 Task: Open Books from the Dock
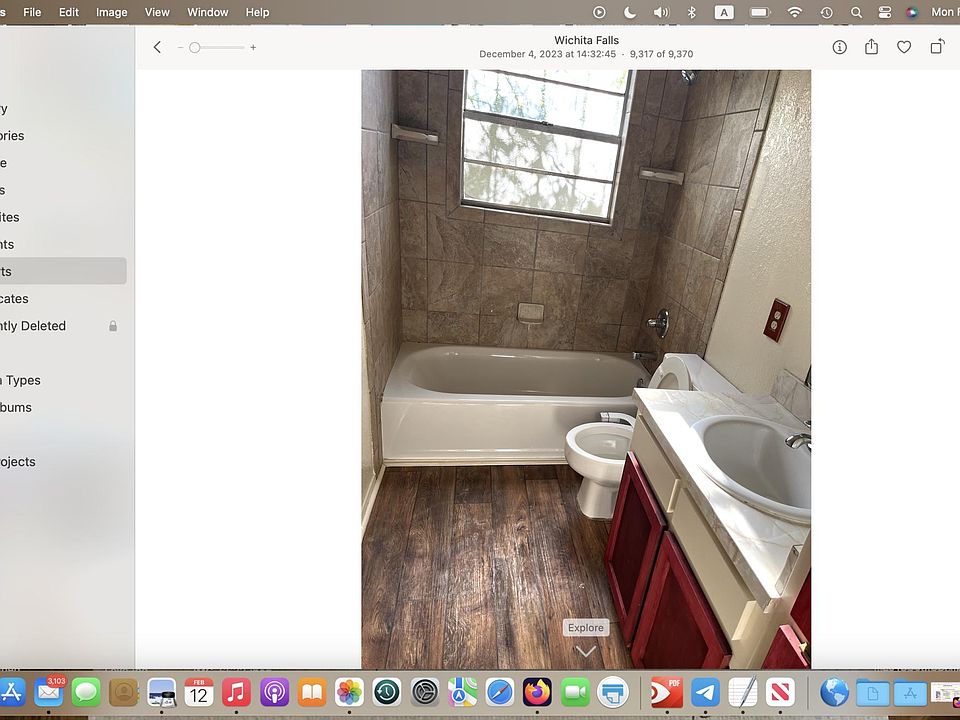click(312, 693)
